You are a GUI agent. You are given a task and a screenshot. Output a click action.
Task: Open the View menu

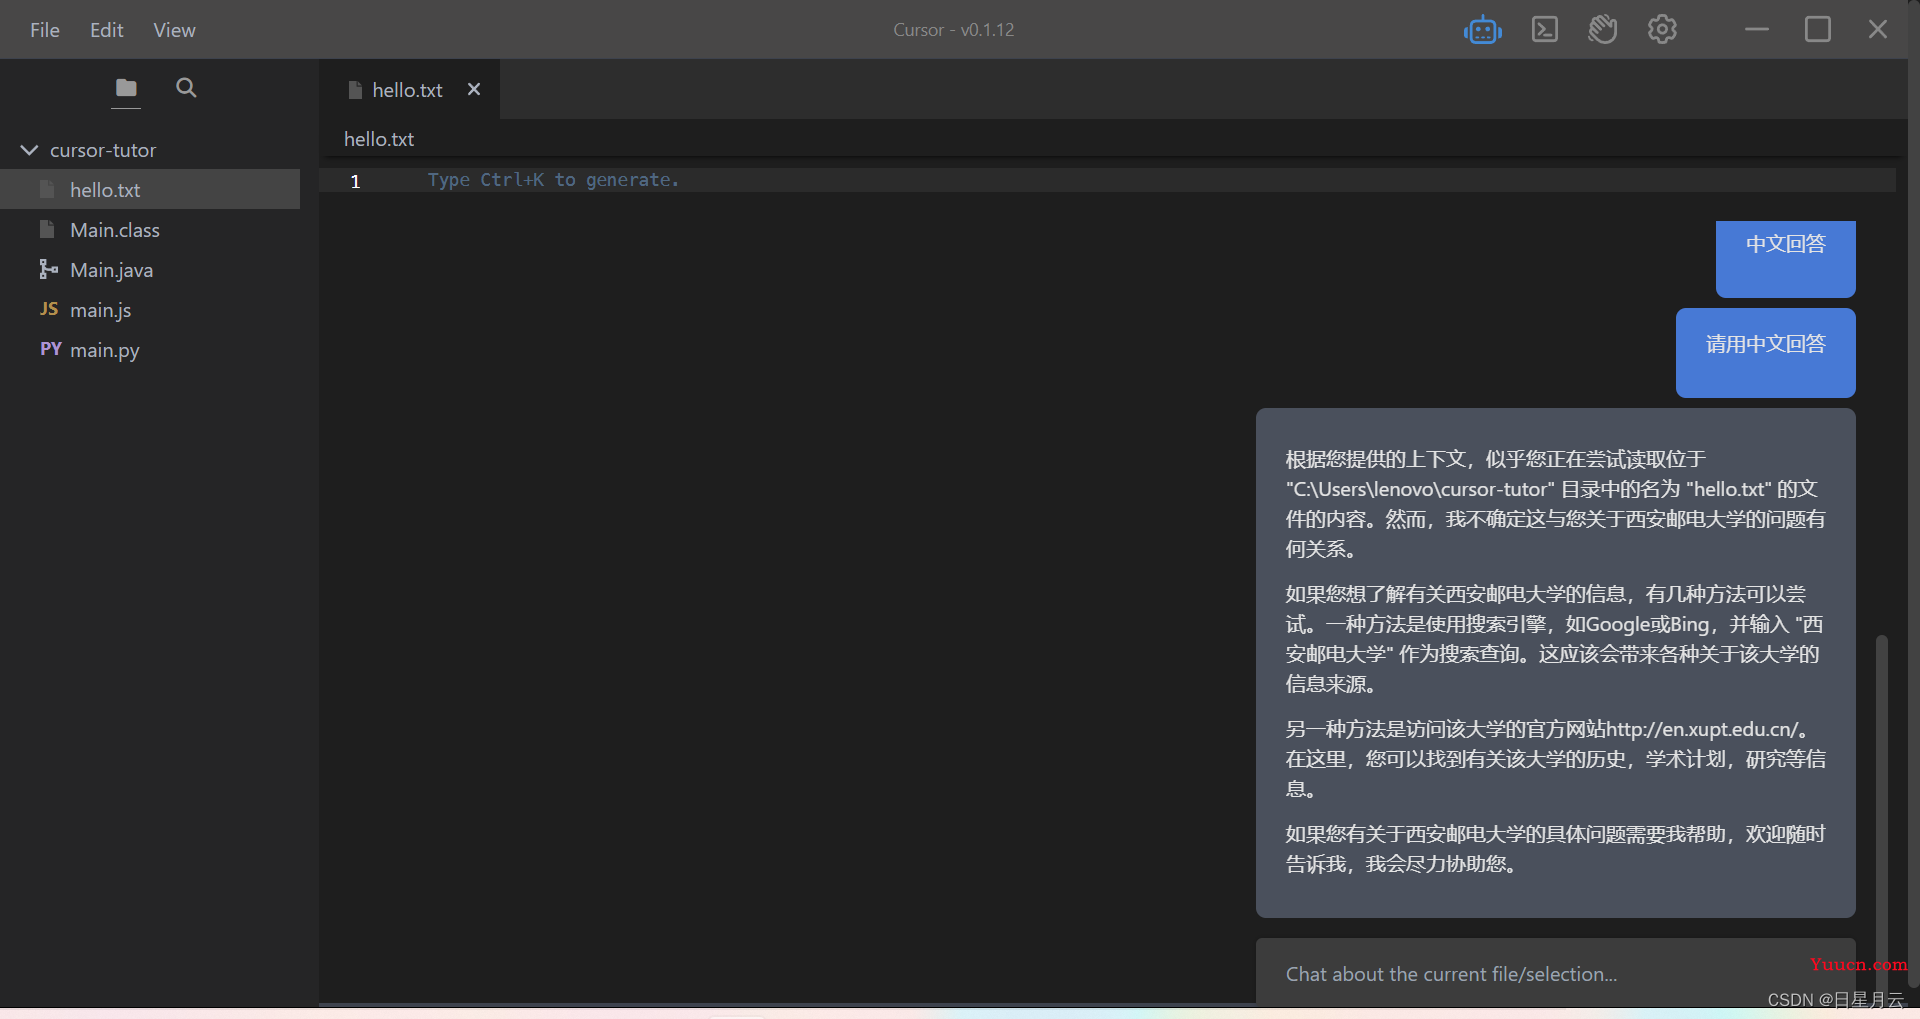pos(174,30)
